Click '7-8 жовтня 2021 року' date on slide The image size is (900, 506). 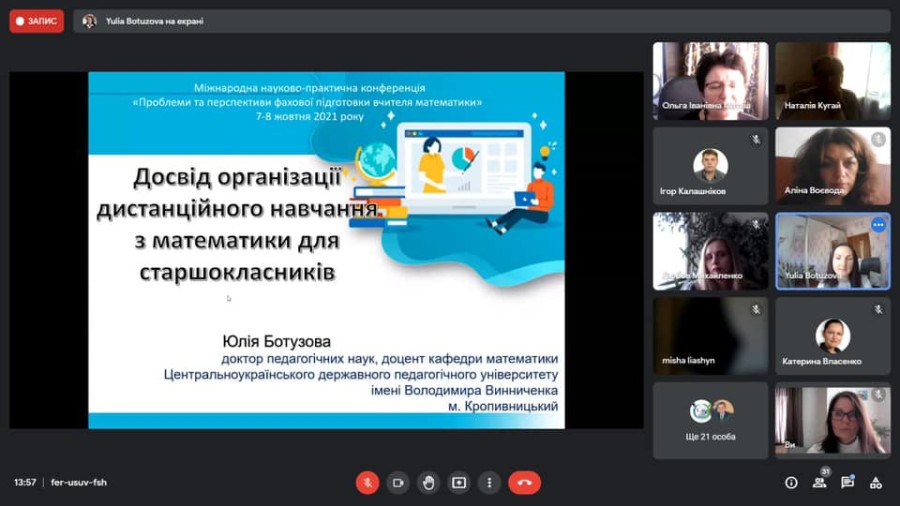coord(309,116)
